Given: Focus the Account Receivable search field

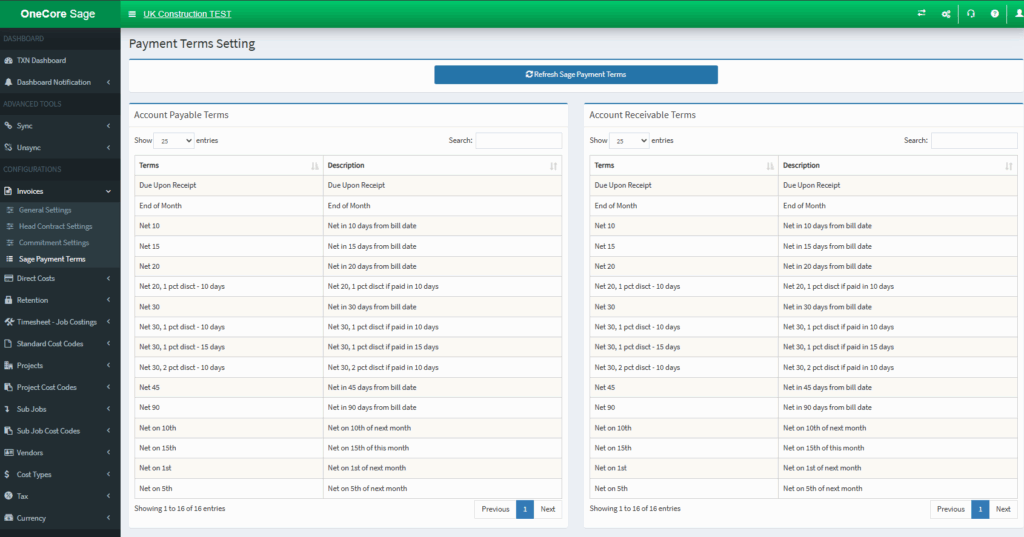Looking at the screenshot, I should pyautogui.click(x=974, y=140).
